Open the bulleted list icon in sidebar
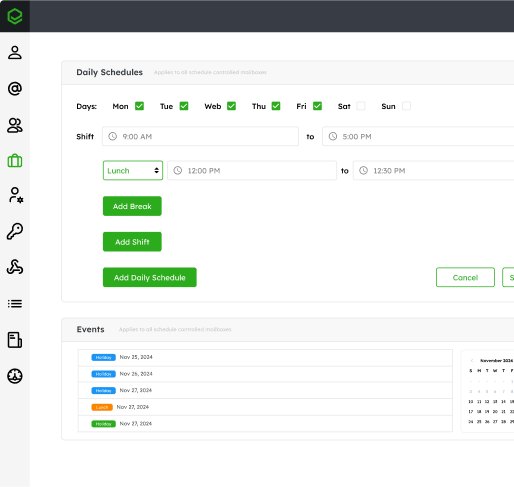514x487 pixels. [x=15, y=304]
